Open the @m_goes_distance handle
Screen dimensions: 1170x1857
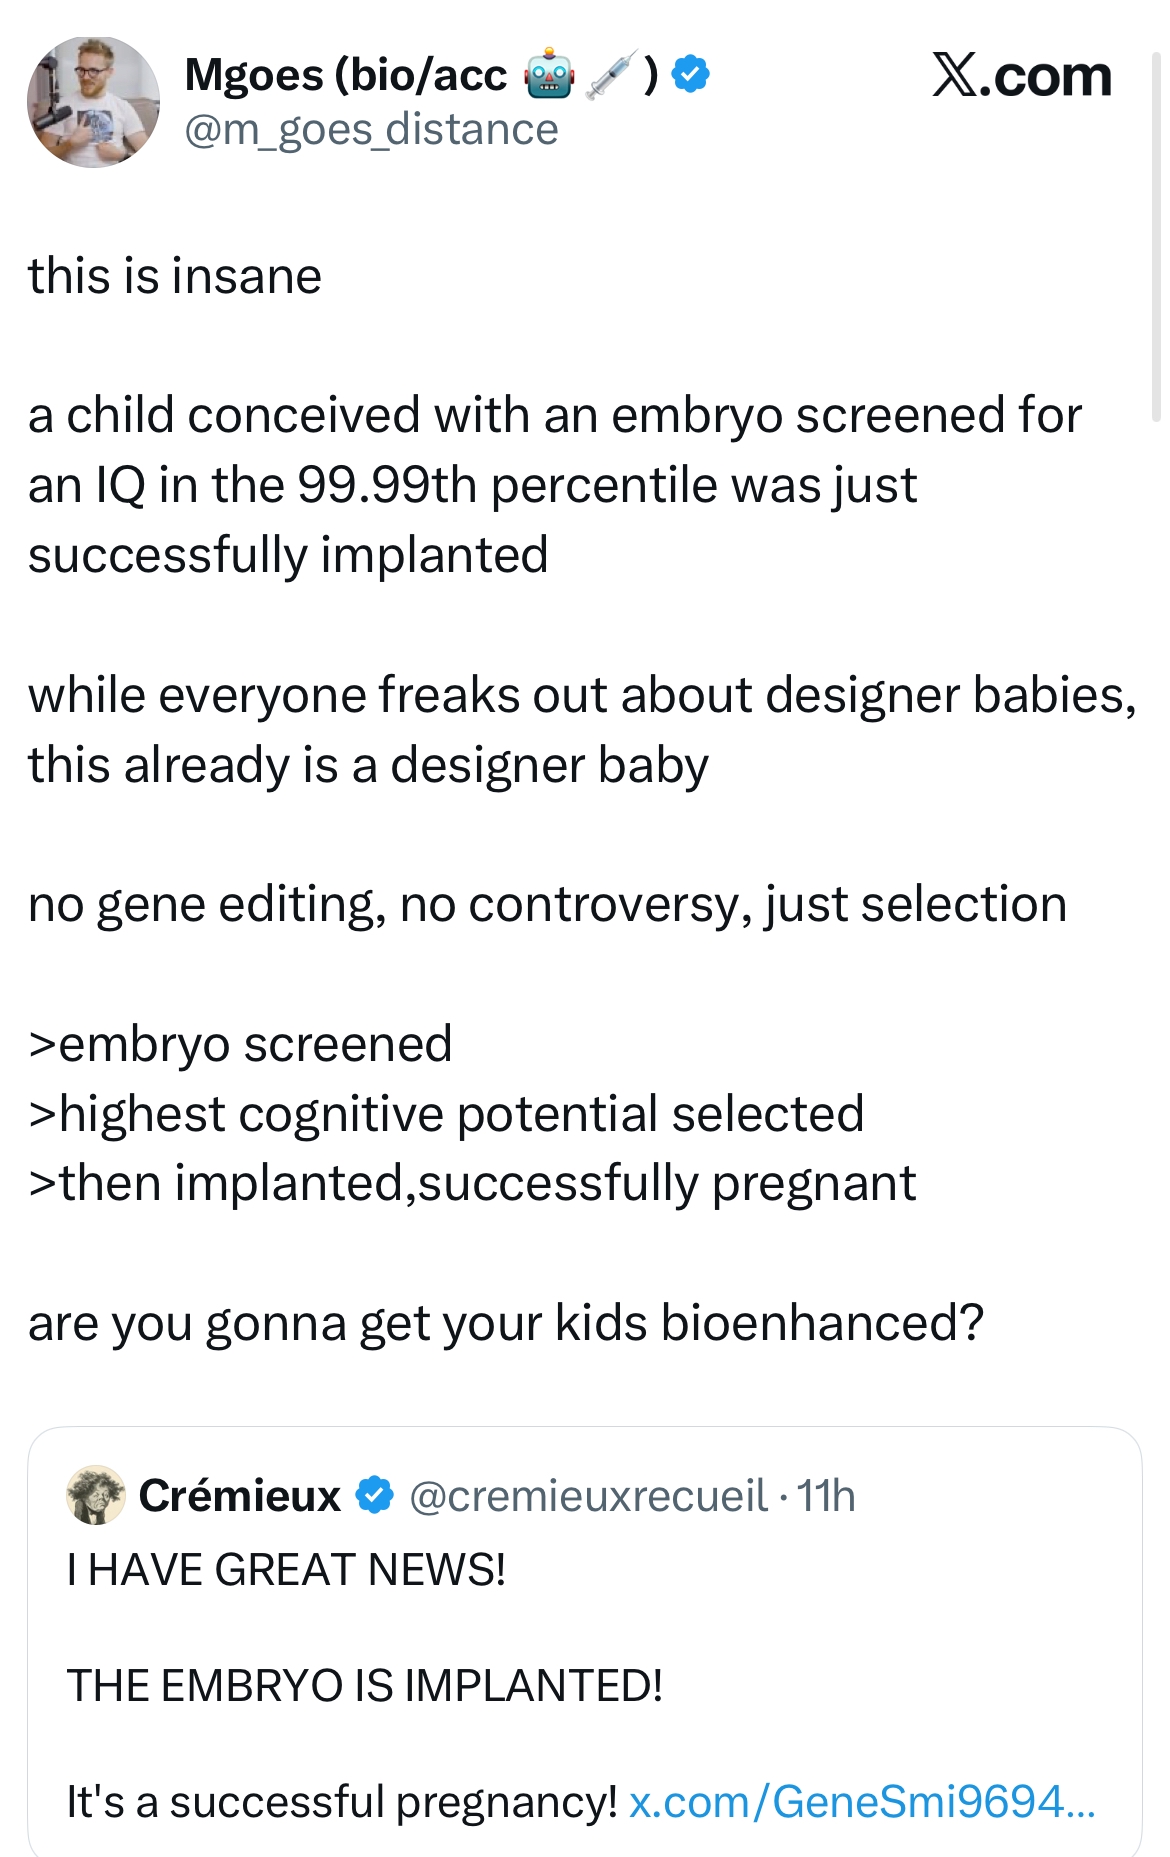click(x=371, y=130)
